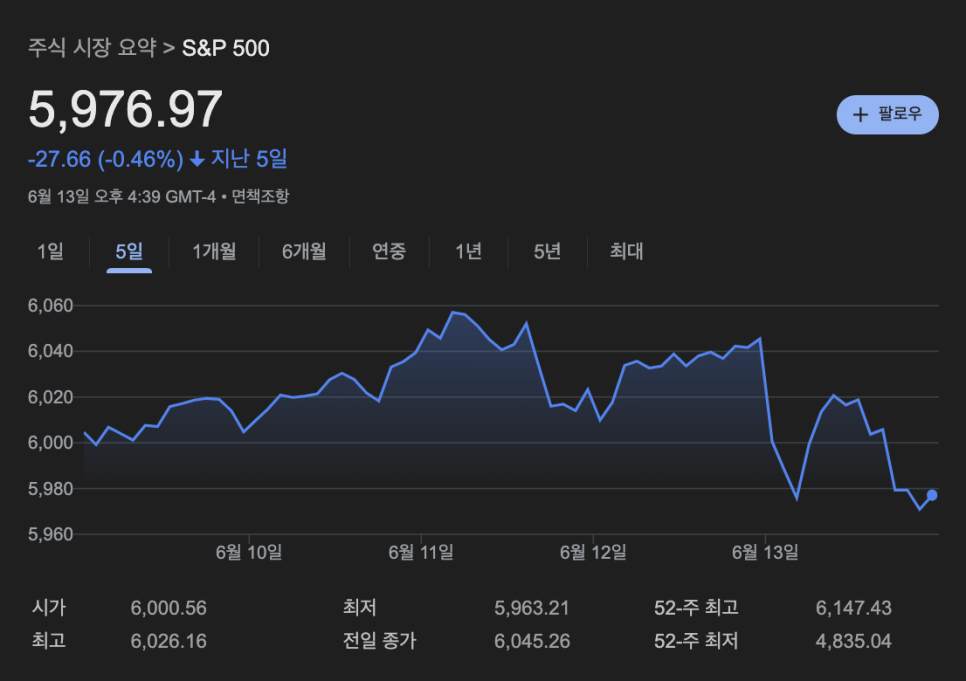Click the 시가 value 6,000.56
The image size is (966, 681).
[x=168, y=608]
